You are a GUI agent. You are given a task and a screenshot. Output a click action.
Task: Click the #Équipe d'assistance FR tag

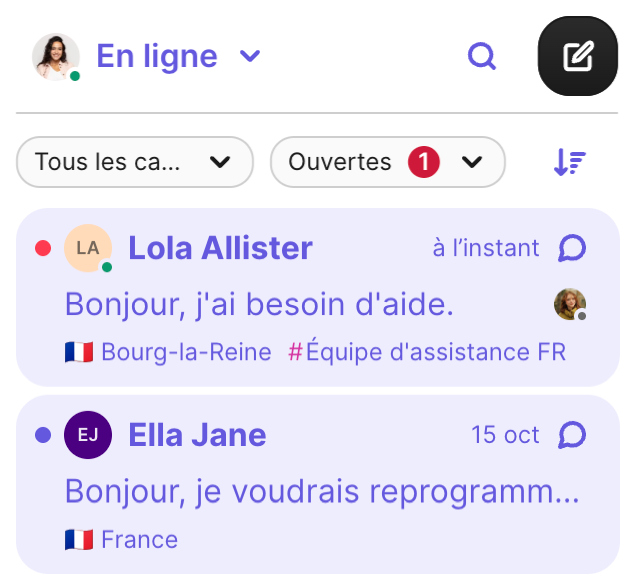coord(427,352)
